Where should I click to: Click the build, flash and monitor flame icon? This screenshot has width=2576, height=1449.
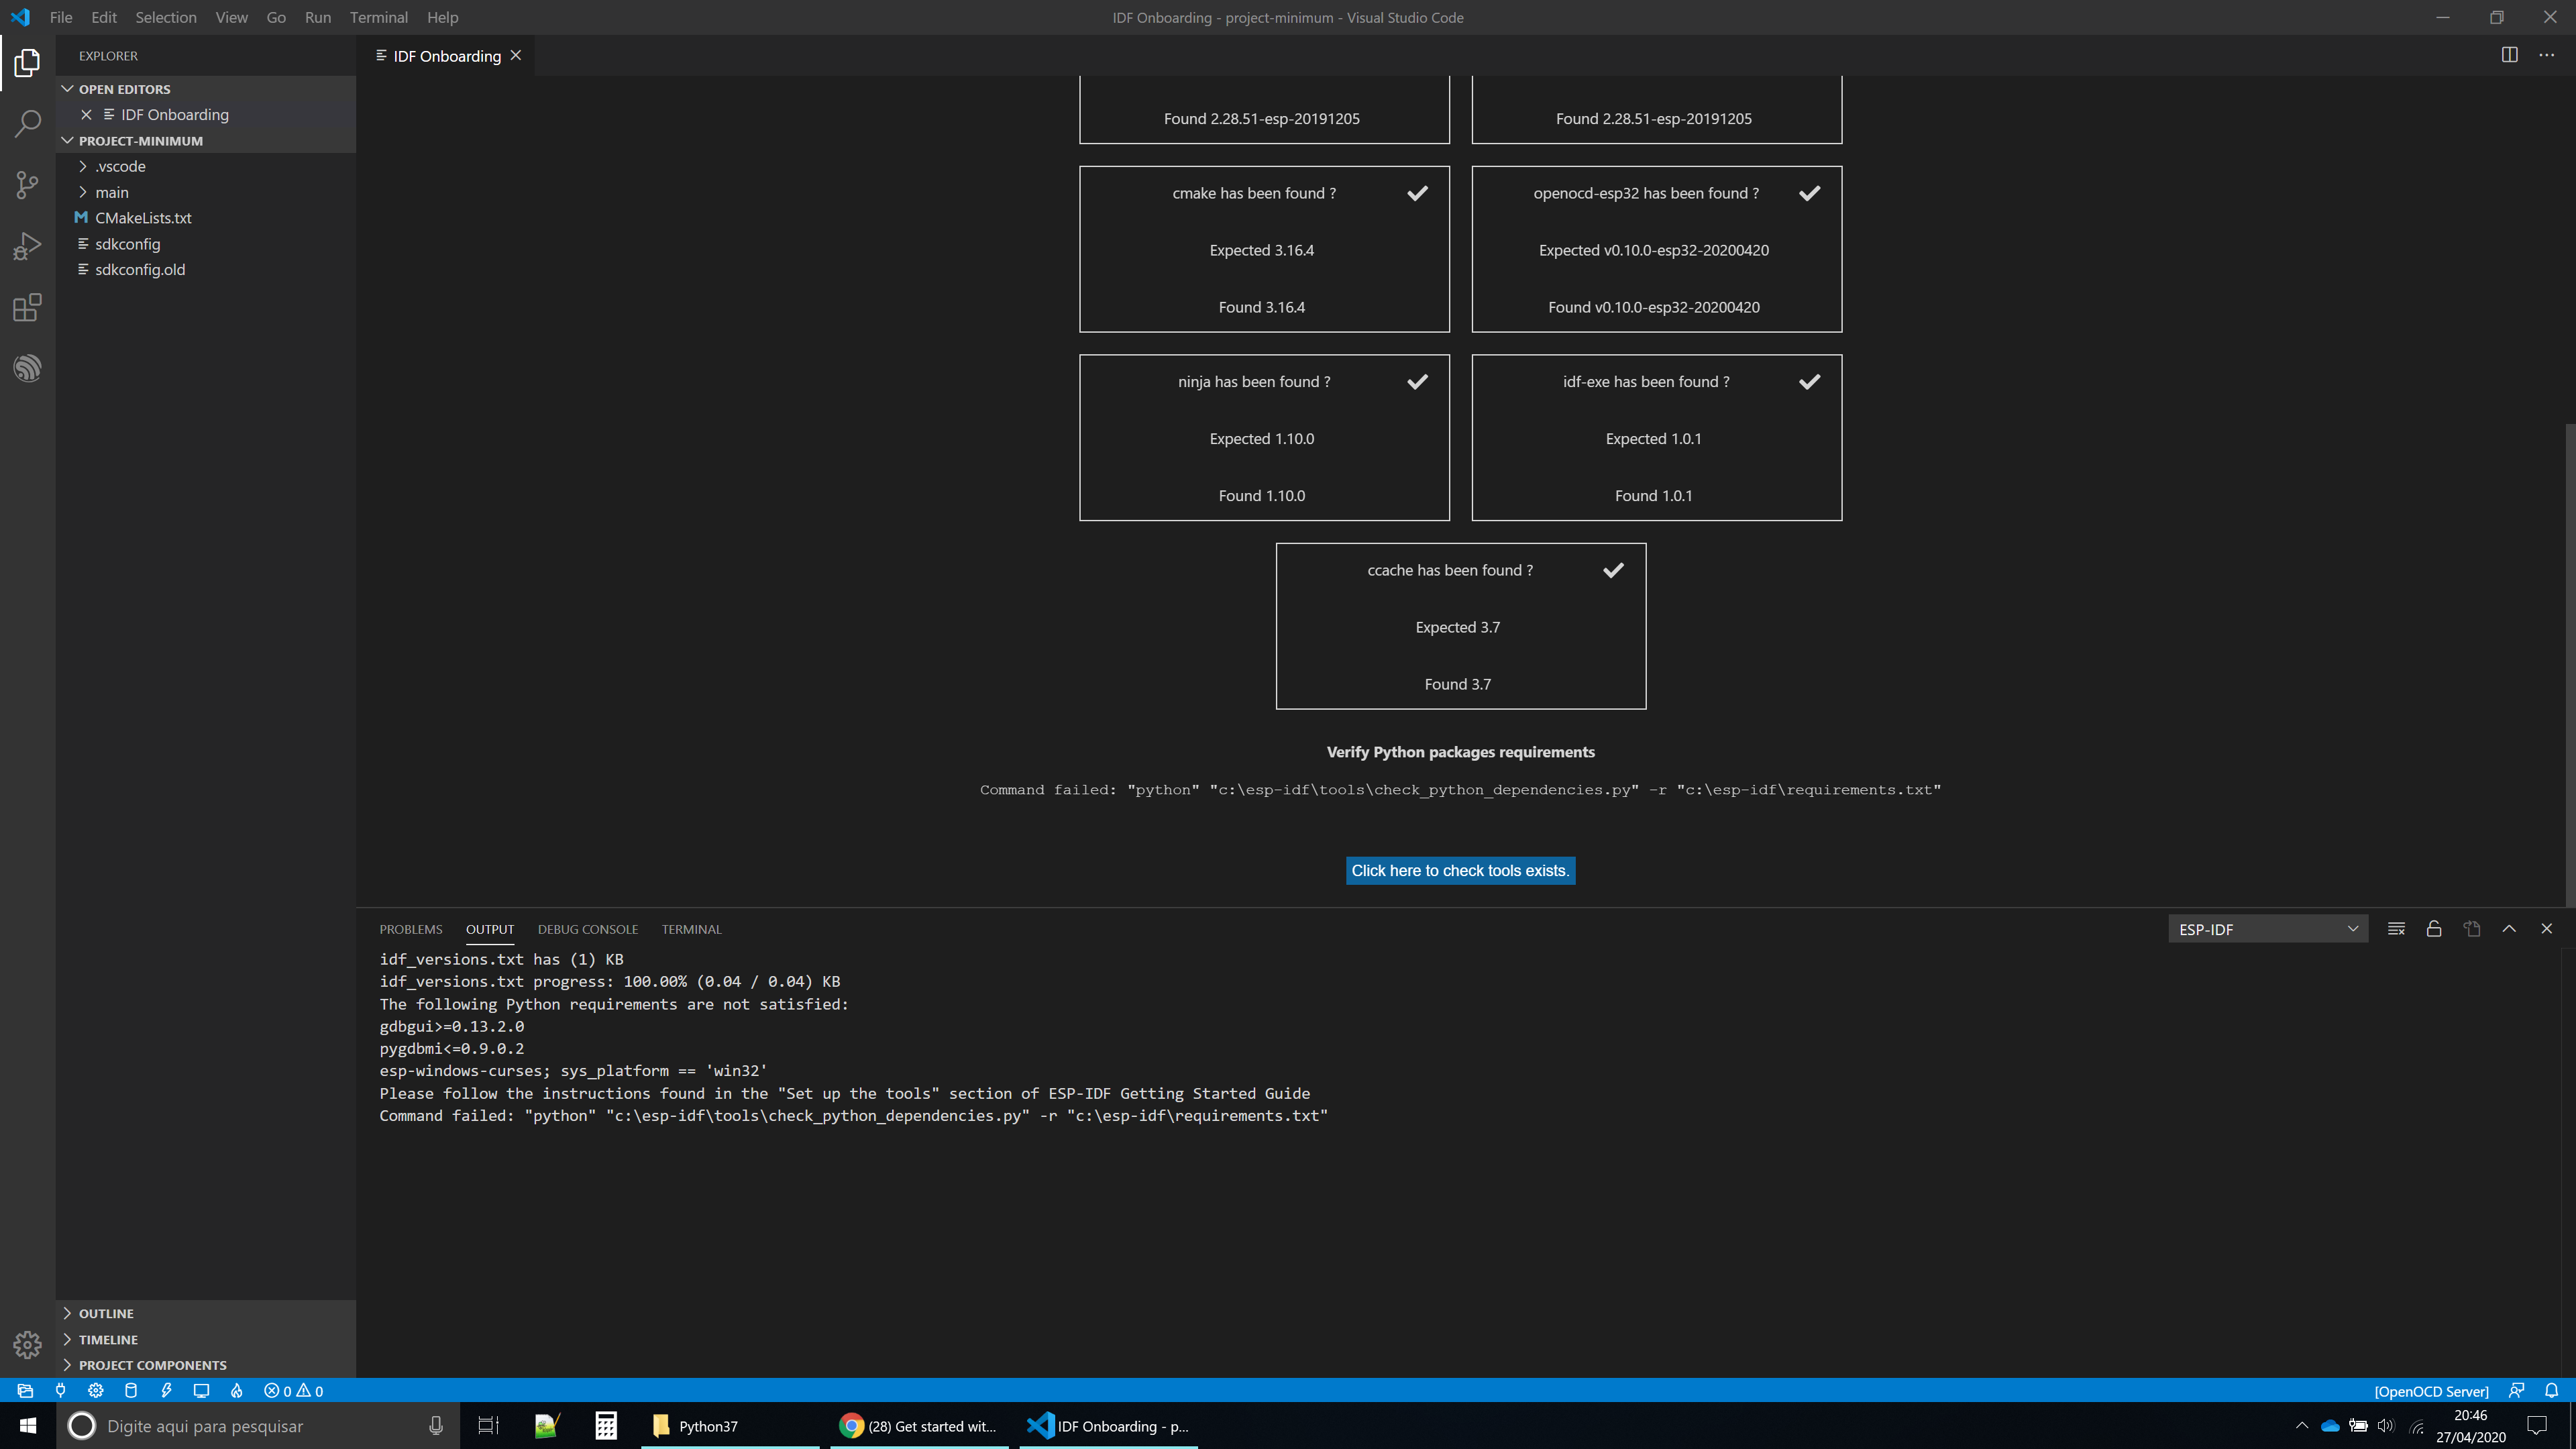[236, 1390]
